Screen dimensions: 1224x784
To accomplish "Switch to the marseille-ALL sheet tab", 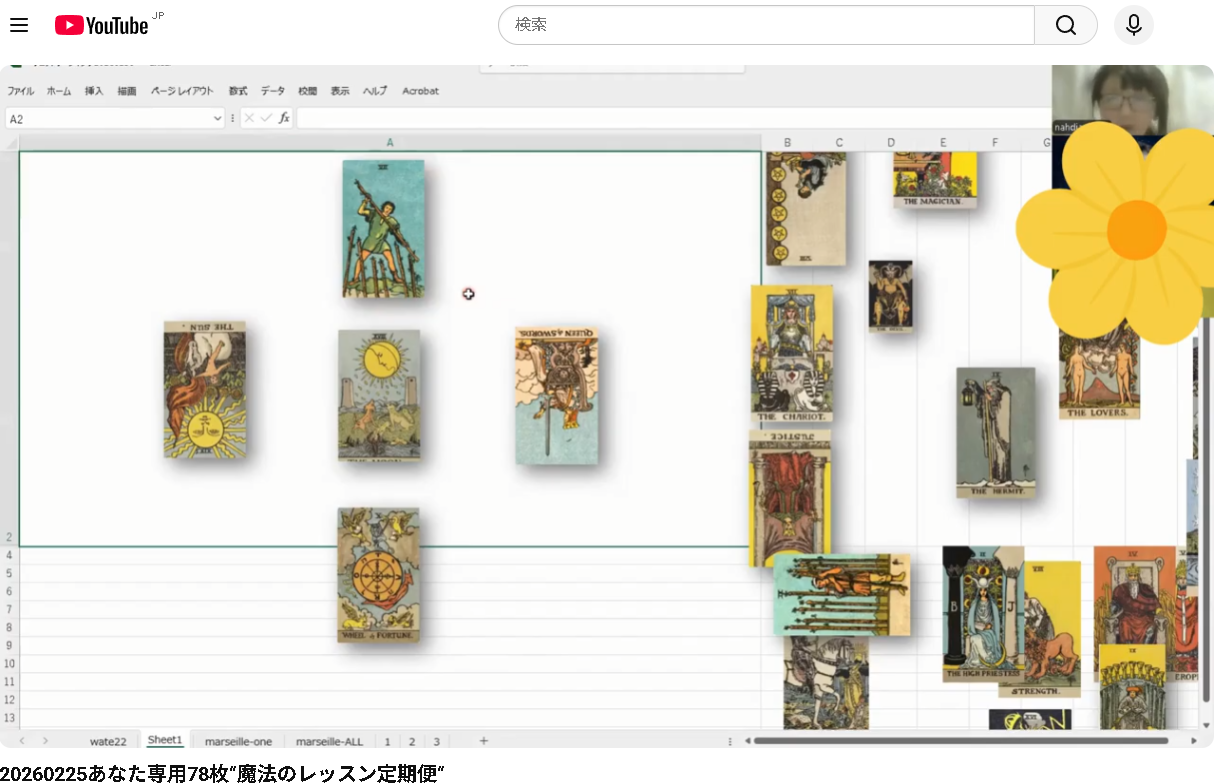I will point(329,741).
